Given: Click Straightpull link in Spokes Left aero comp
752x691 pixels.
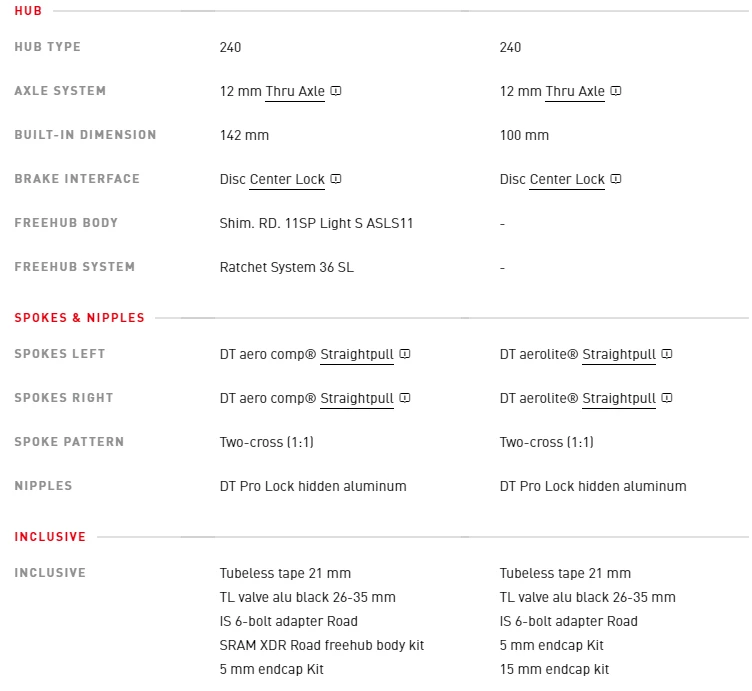Looking at the screenshot, I should point(356,354).
